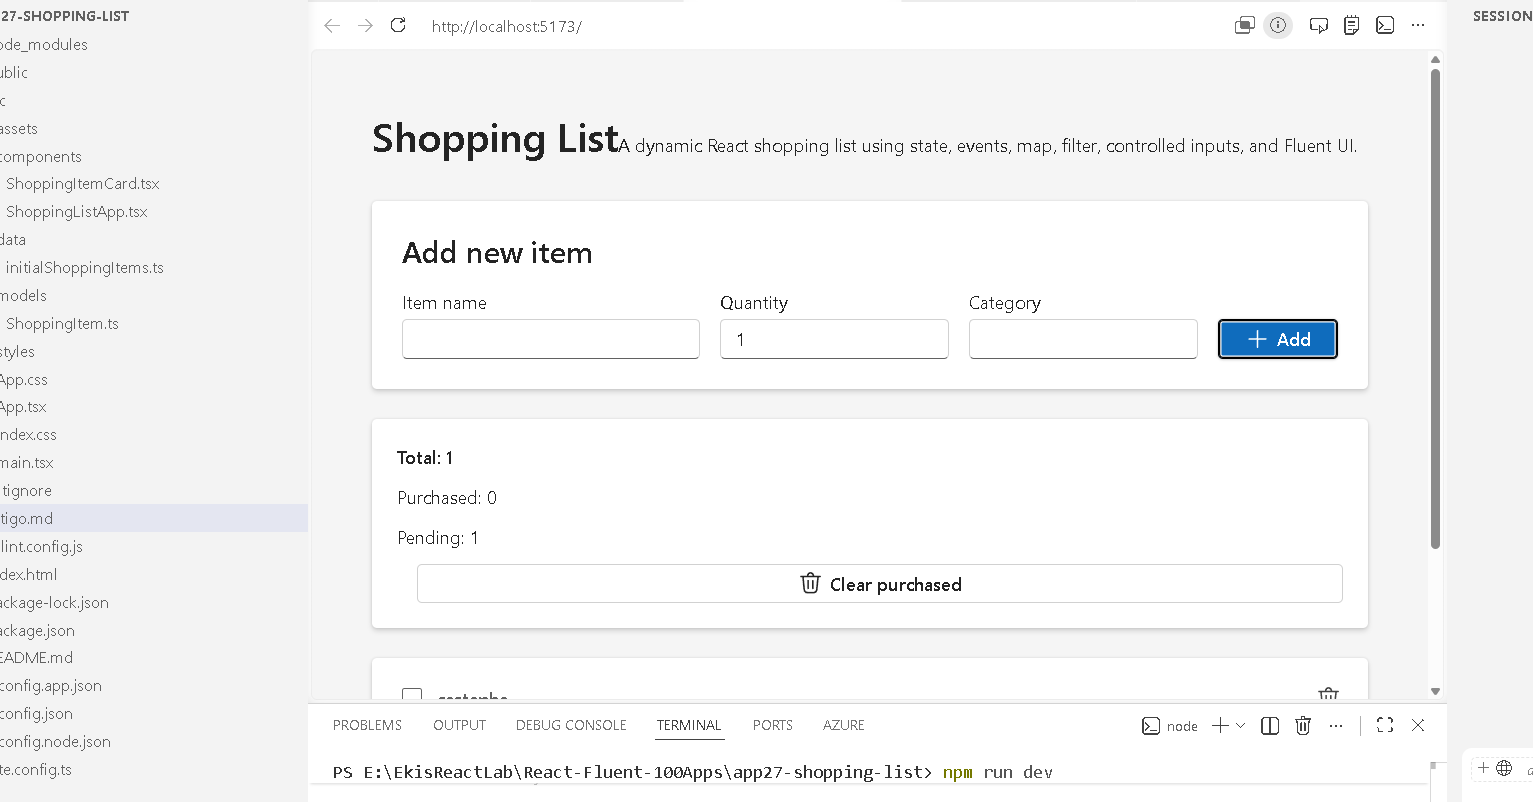
Task: Split the terminal pane
Action: 1270,726
